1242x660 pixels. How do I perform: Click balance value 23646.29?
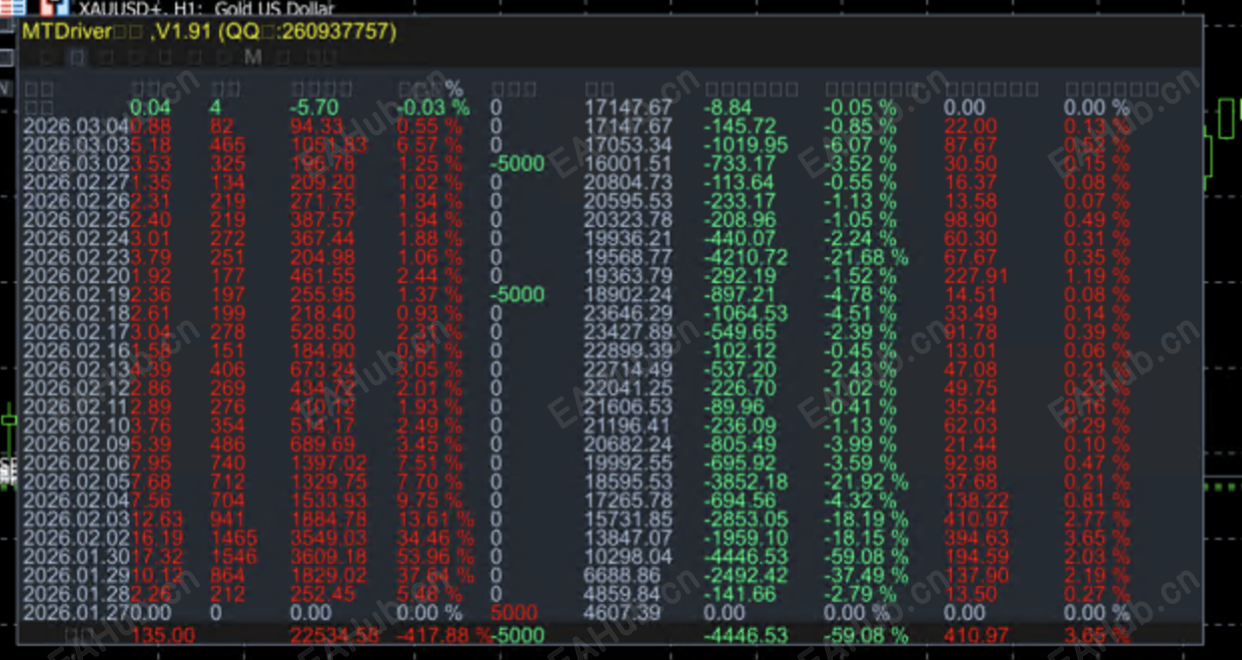(629, 313)
